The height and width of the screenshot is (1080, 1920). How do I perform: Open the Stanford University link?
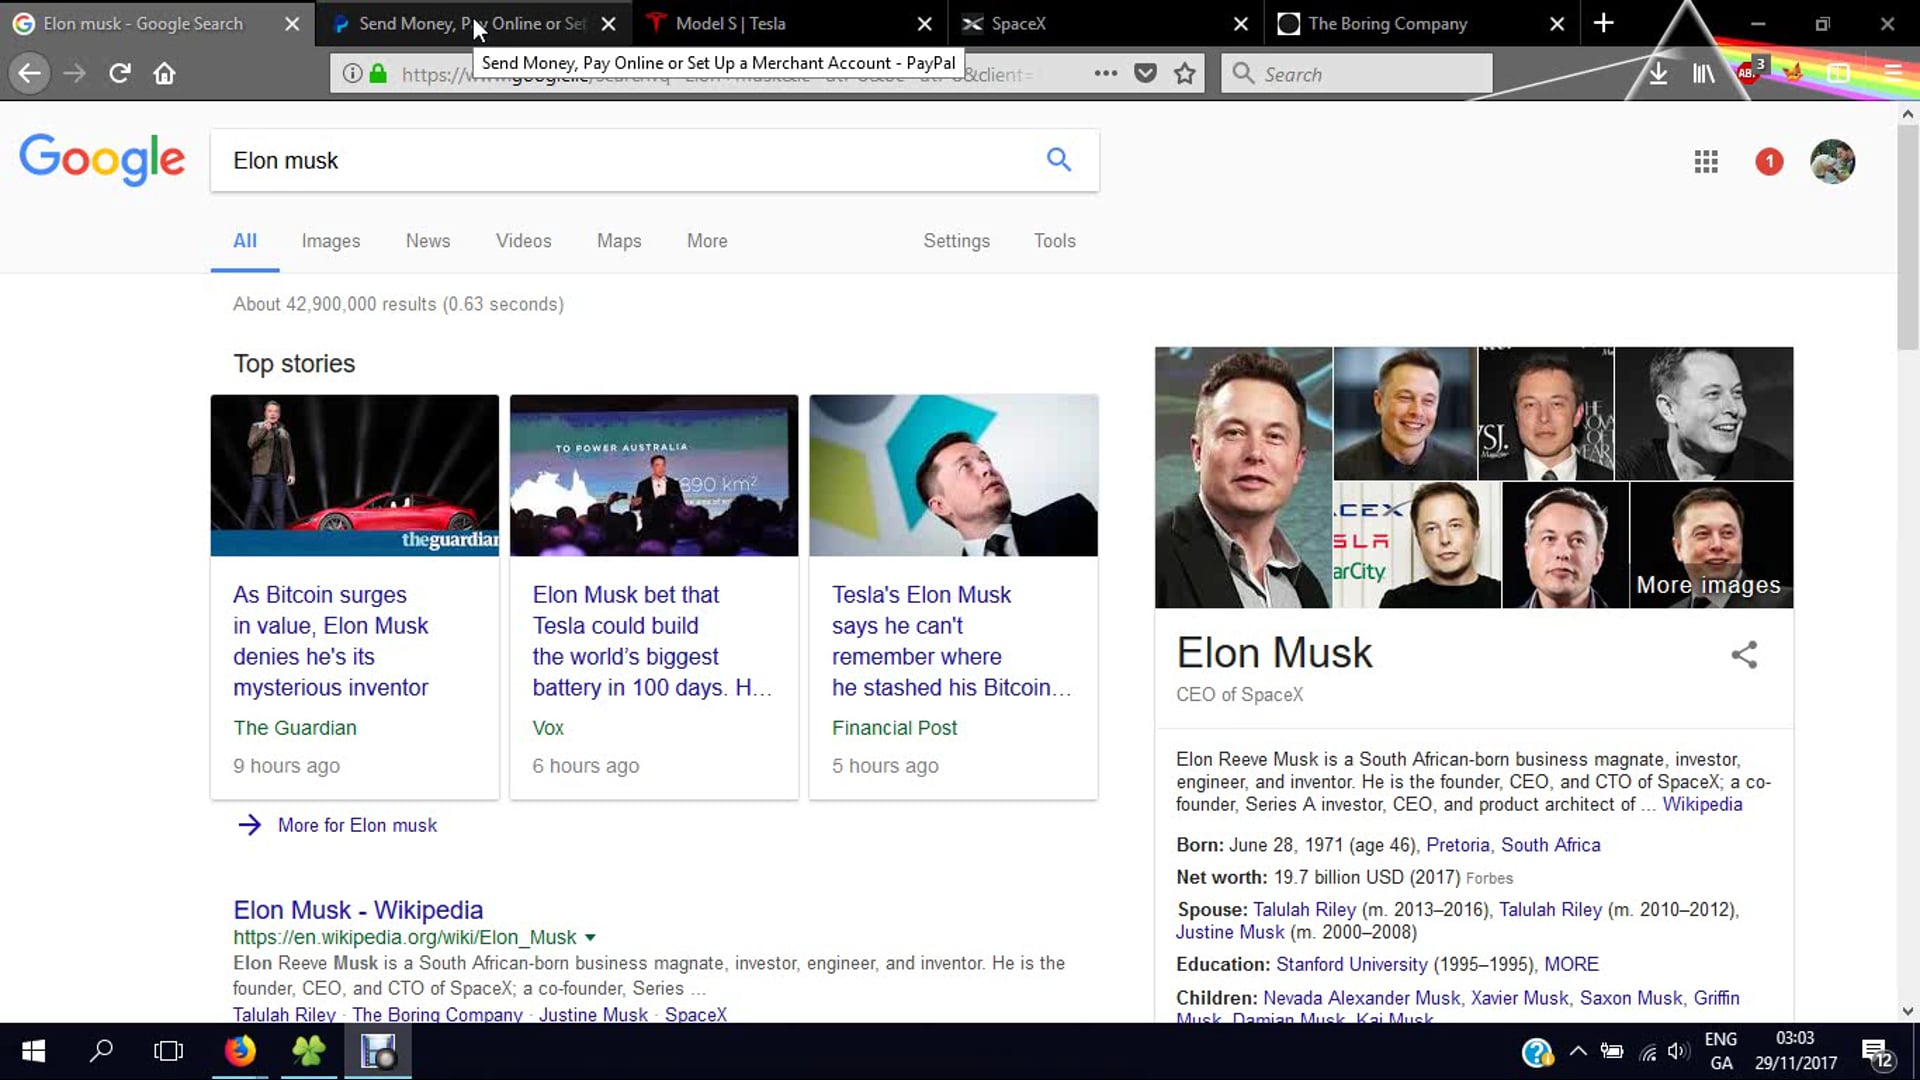[1351, 964]
